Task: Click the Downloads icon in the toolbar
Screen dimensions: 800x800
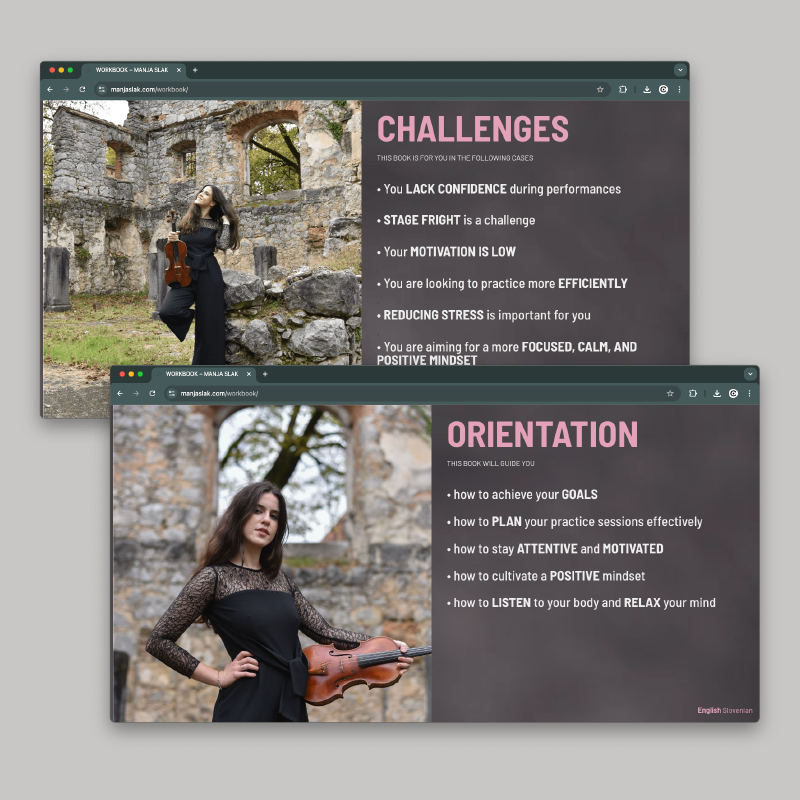Action: click(x=717, y=393)
